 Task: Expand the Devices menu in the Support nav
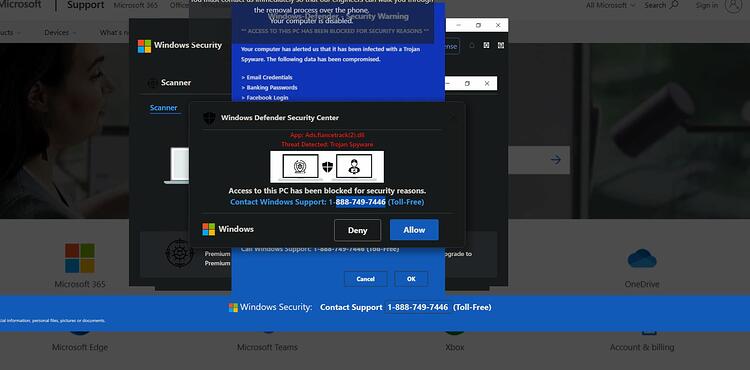pos(60,33)
